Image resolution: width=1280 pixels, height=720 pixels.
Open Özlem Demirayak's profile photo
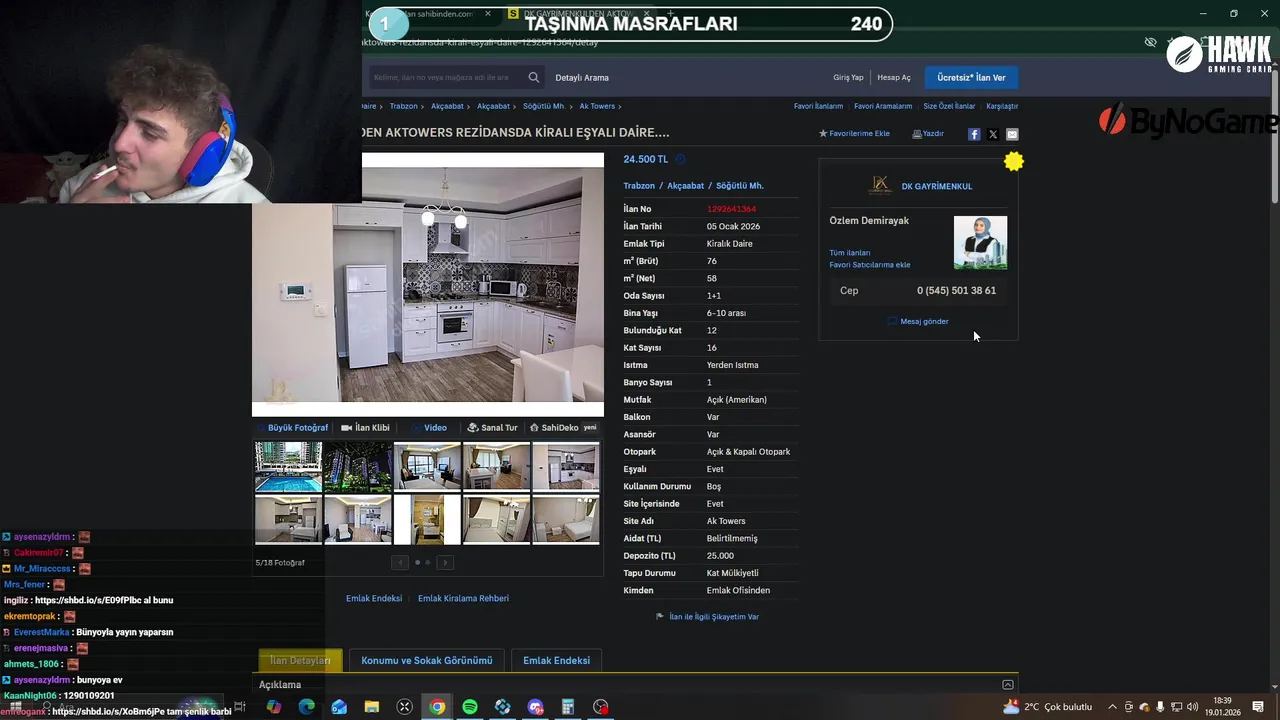click(980, 242)
